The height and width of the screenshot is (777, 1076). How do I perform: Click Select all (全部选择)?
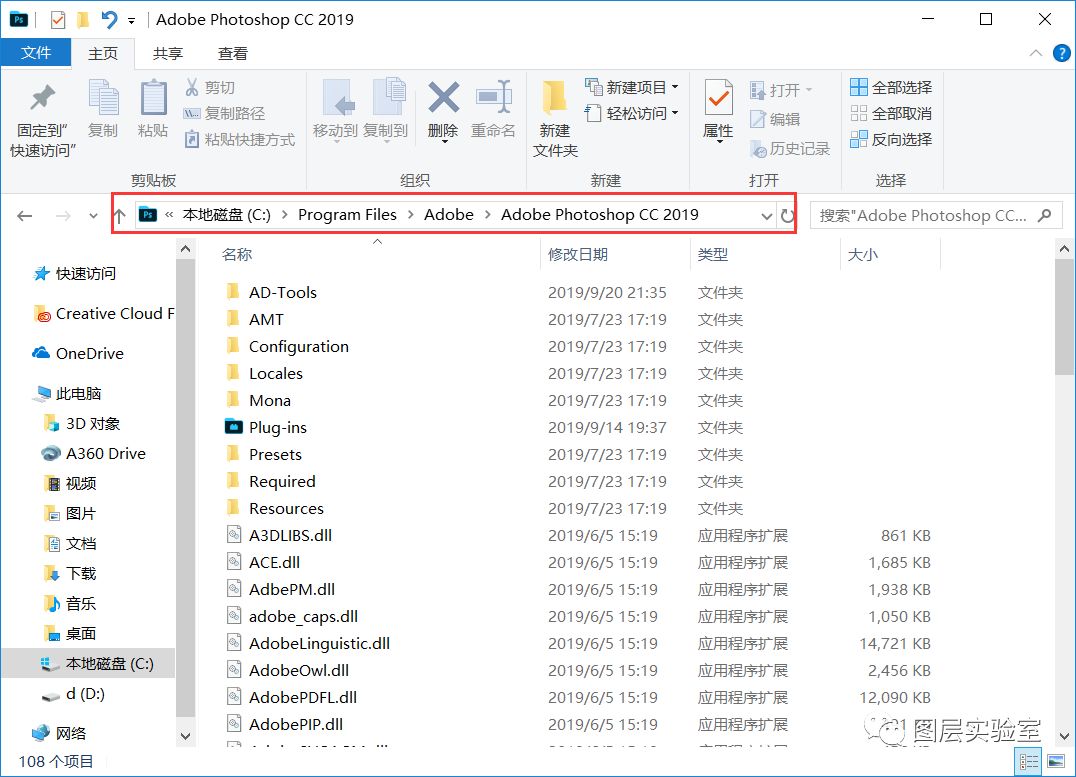(891, 87)
